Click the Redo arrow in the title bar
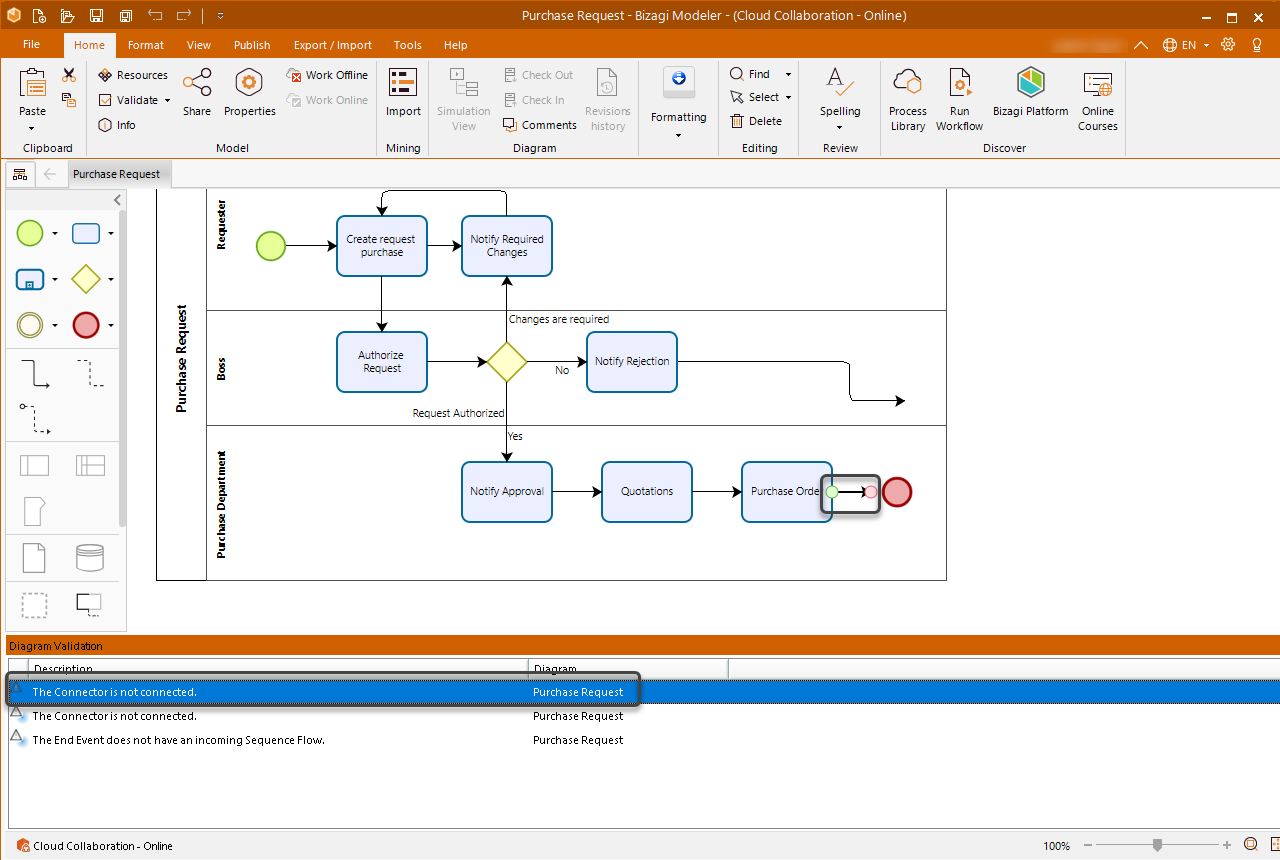1280x860 pixels. [x=184, y=15]
